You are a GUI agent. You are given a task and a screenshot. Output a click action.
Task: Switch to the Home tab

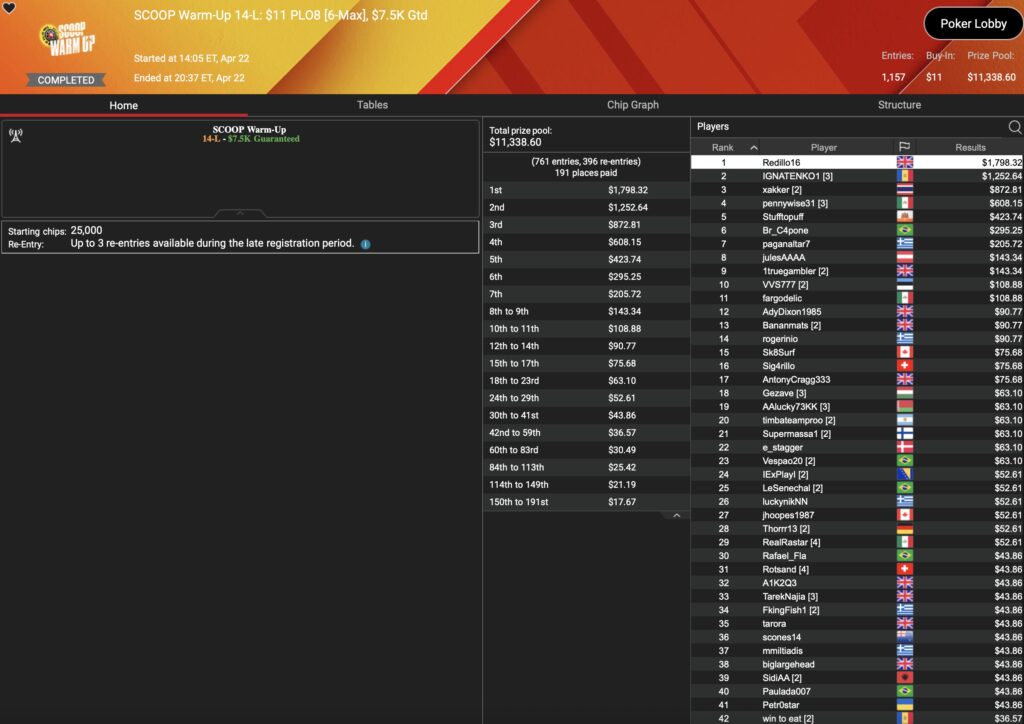point(123,105)
